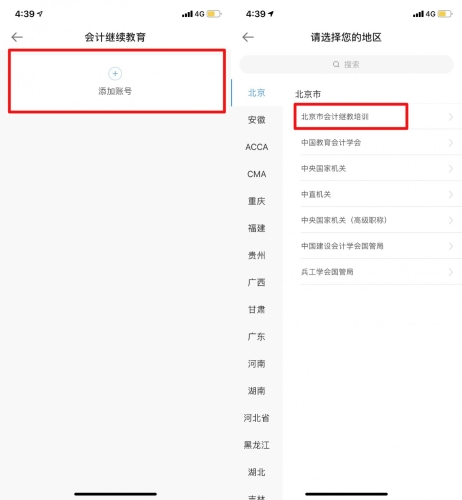Tap chevron on 北京市会计继教培训 row
The width and height of the screenshot is (462, 500).
451,117
